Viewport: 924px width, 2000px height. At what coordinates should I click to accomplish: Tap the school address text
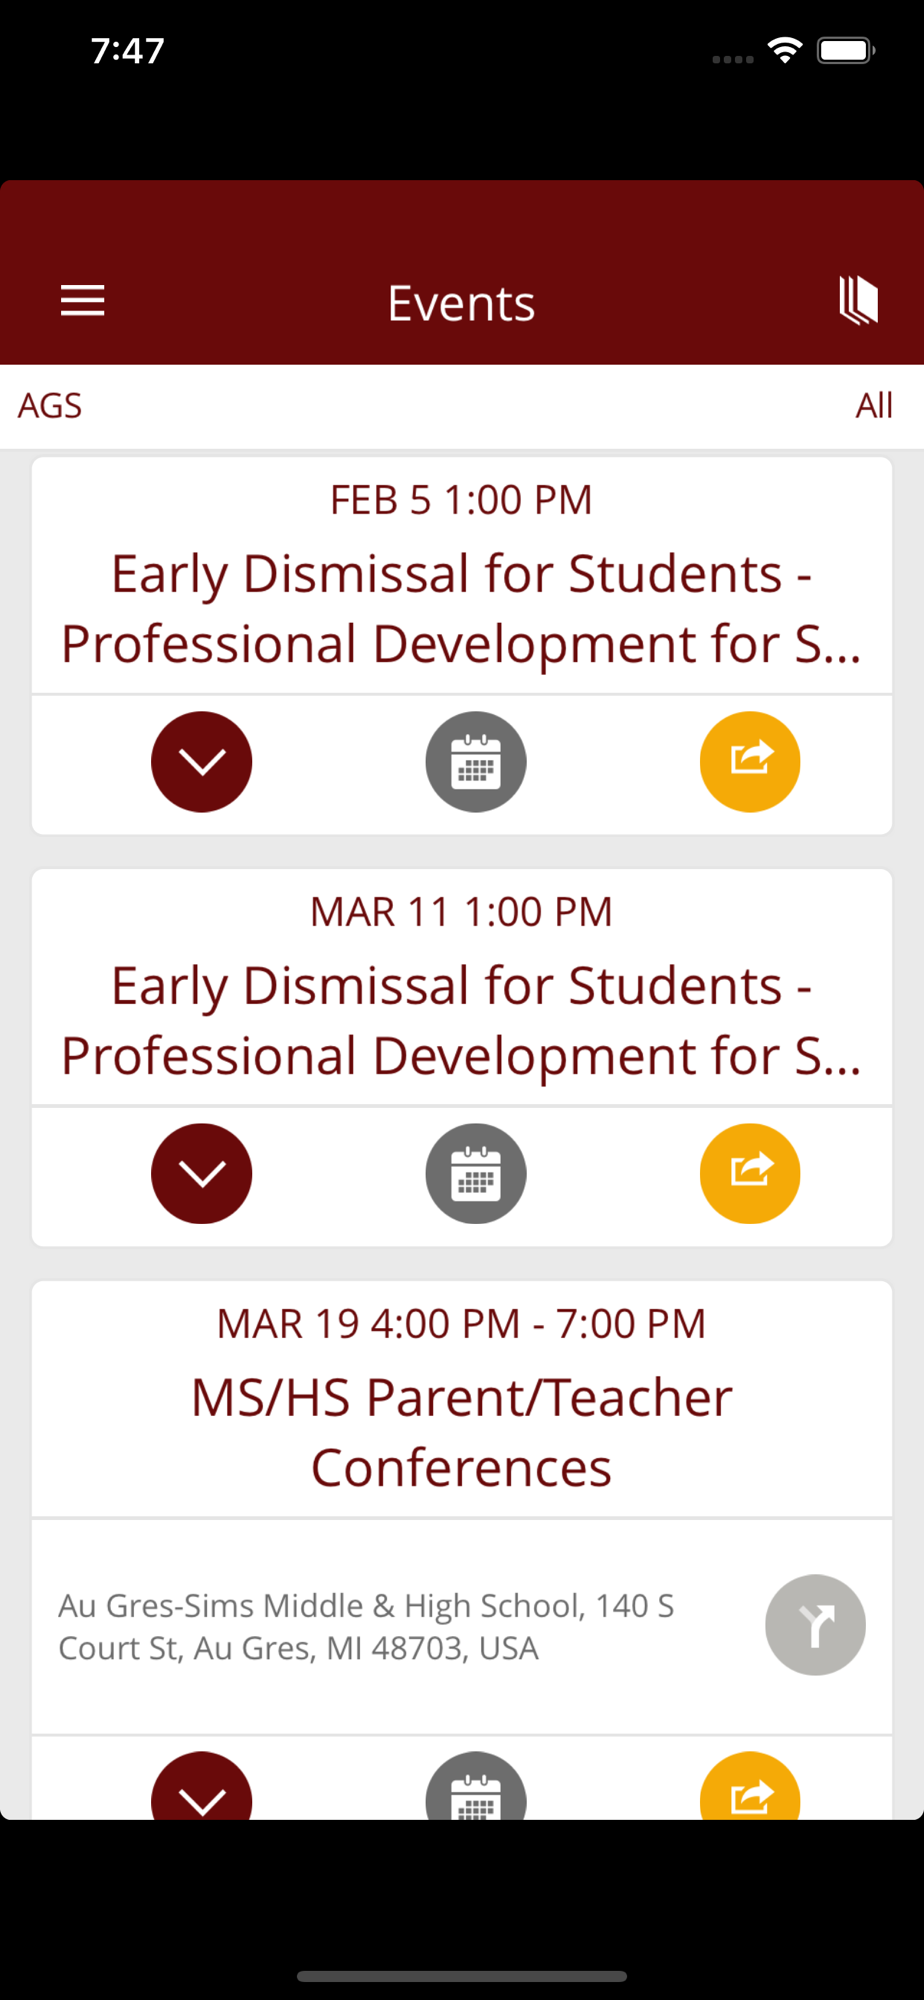tap(366, 1626)
